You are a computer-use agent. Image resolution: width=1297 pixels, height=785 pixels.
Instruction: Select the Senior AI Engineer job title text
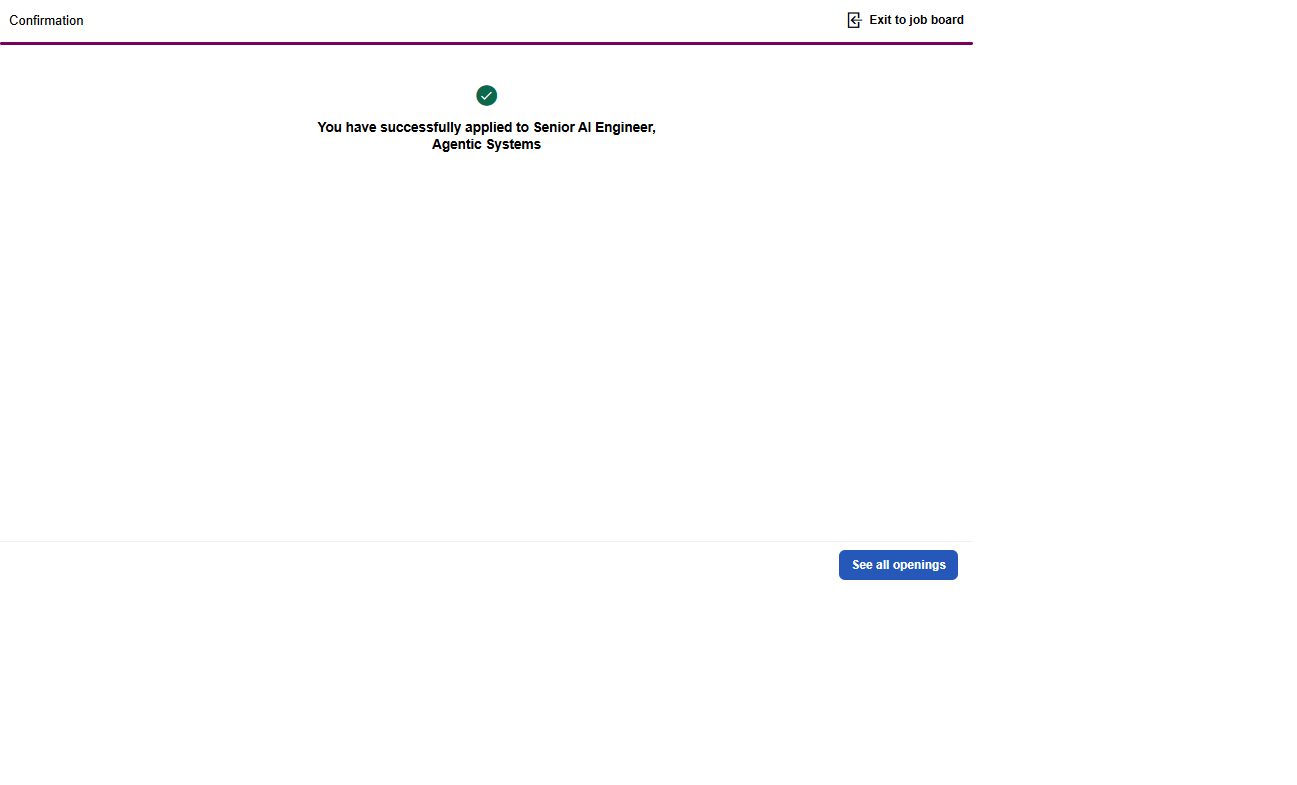point(593,128)
